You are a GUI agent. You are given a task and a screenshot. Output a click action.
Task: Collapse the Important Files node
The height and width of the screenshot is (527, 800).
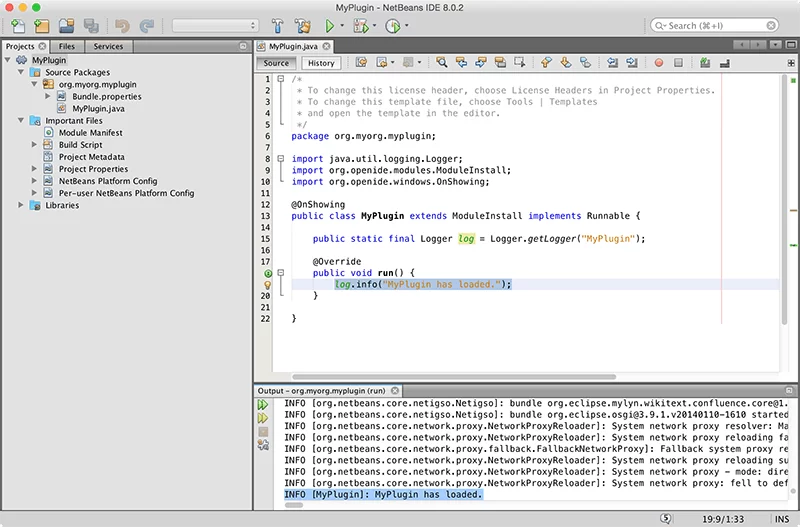point(21,120)
